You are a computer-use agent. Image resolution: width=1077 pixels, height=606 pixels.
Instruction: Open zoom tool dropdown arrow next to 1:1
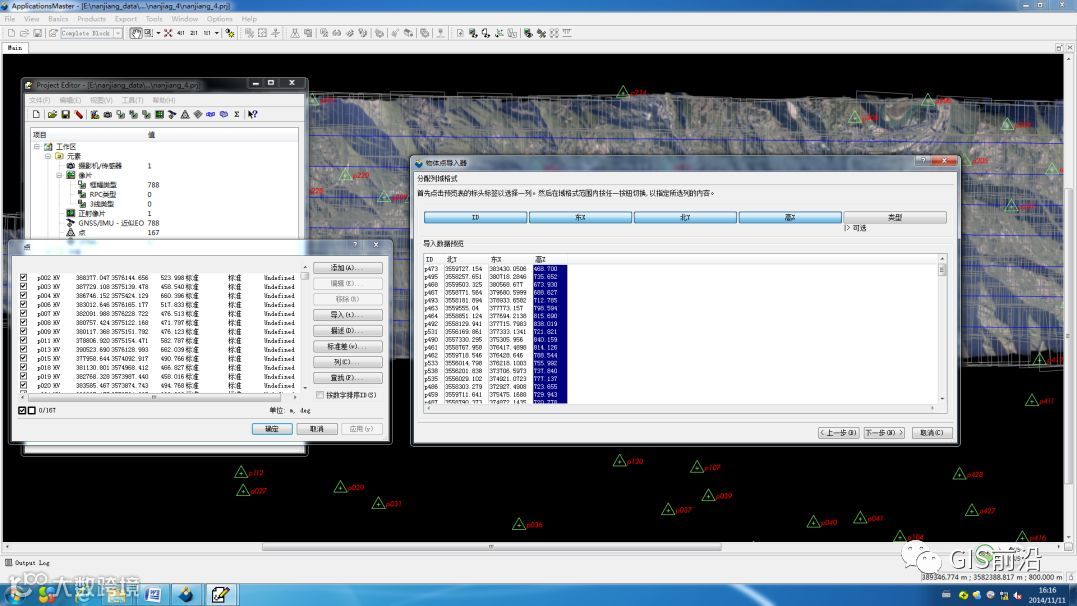point(217,33)
